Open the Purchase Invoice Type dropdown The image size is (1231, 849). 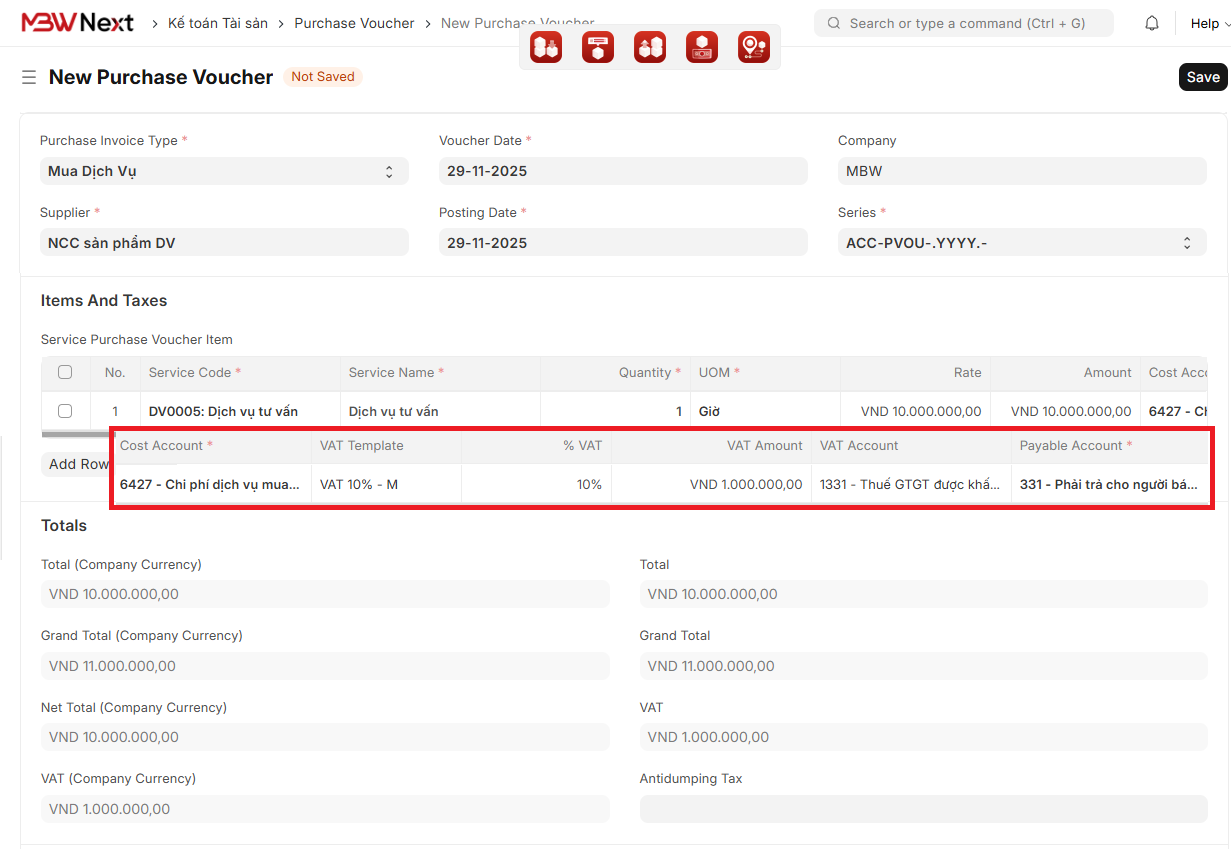[x=223, y=171]
